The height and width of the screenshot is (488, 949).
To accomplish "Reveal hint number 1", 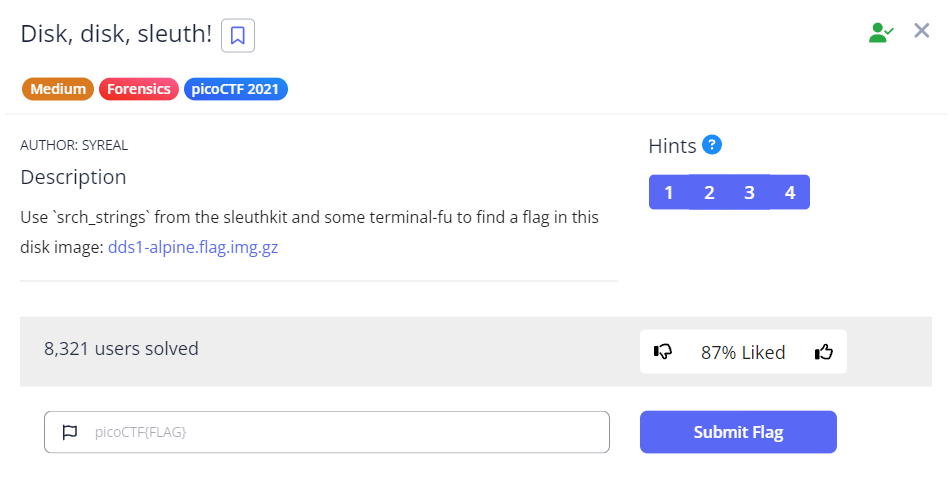I will click(668, 193).
